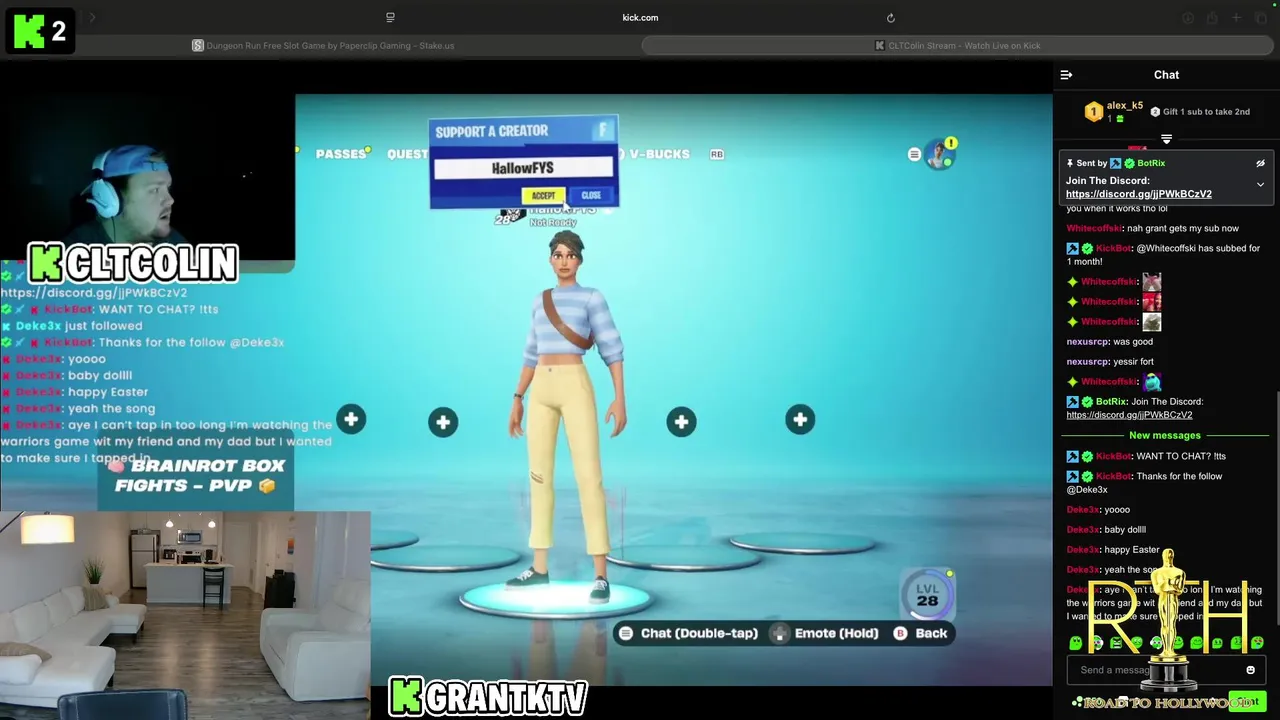Open the Discord link in BotRix's chat message

tap(1129, 415)
